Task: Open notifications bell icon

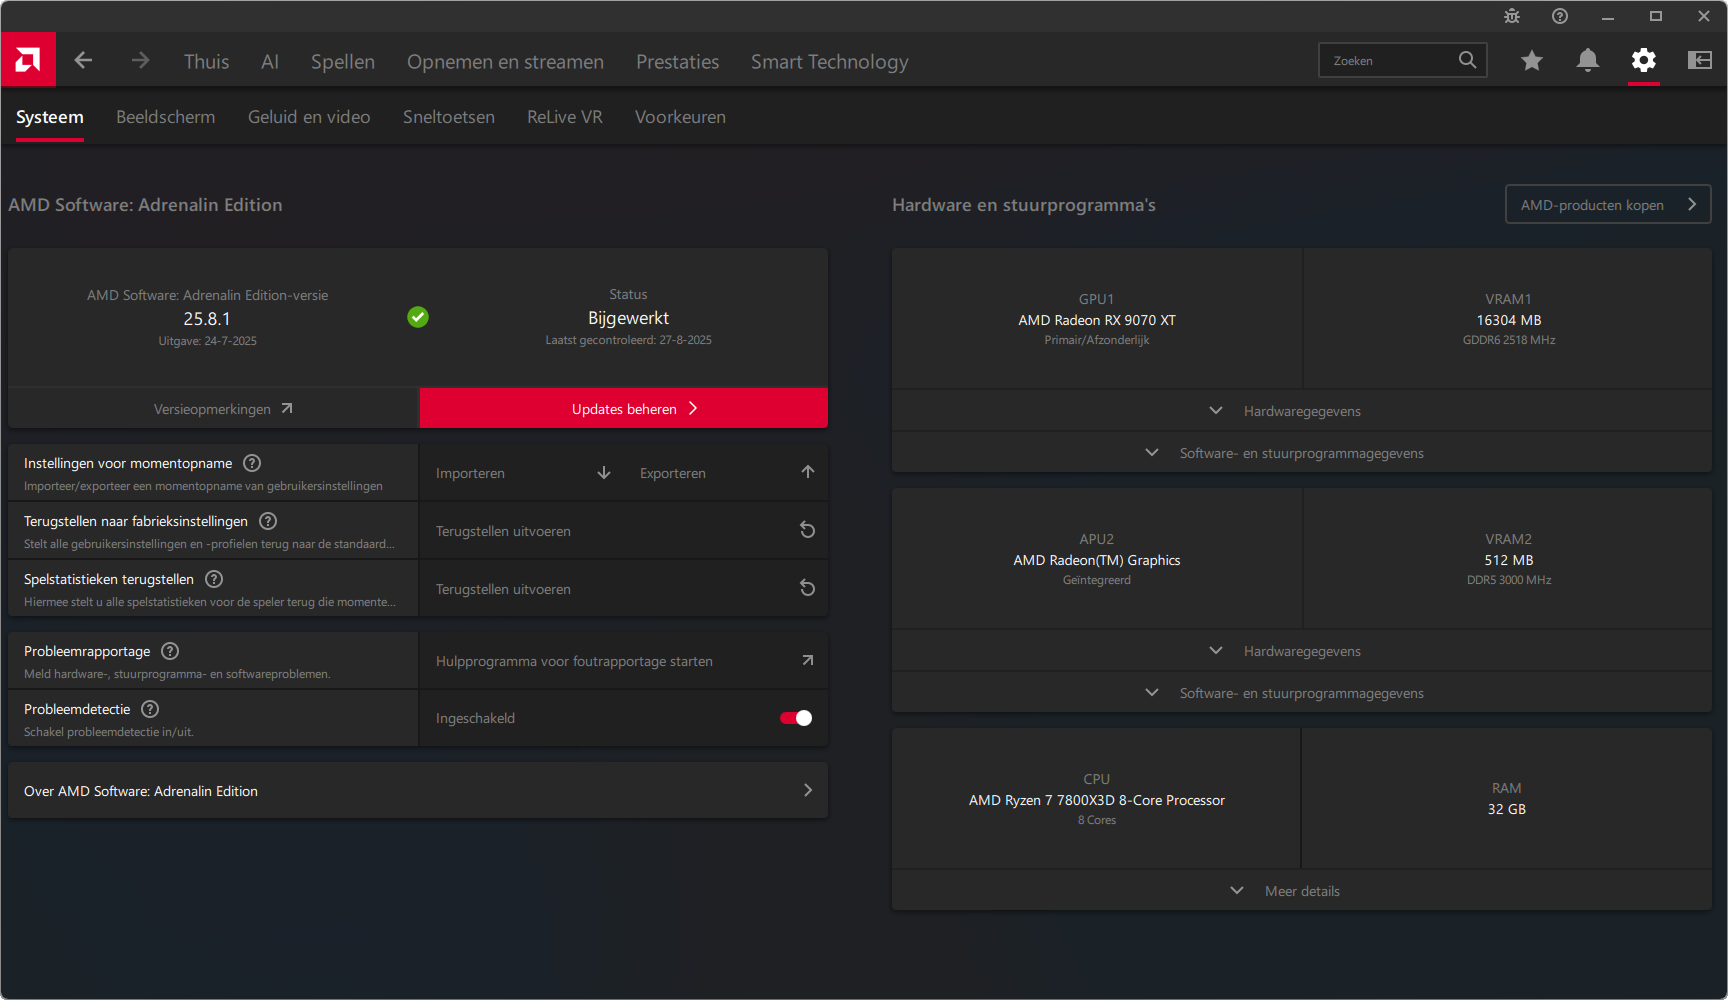Action: (x=1587, y=61)
